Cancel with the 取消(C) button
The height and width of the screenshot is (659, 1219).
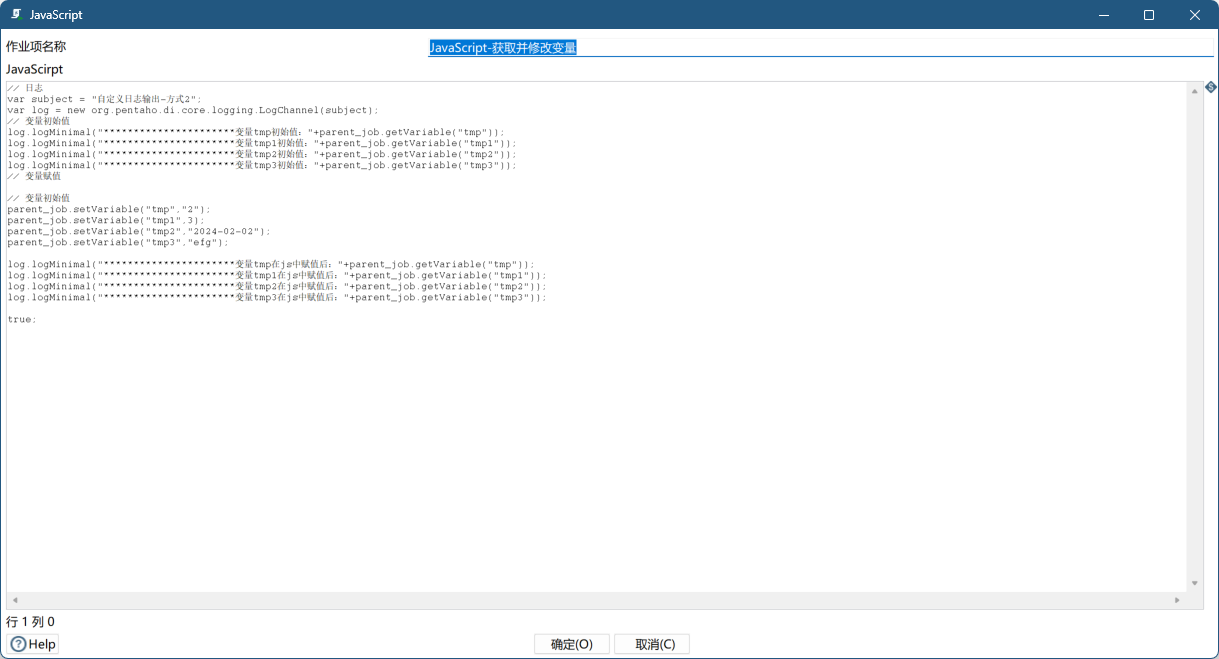(652, 644)
